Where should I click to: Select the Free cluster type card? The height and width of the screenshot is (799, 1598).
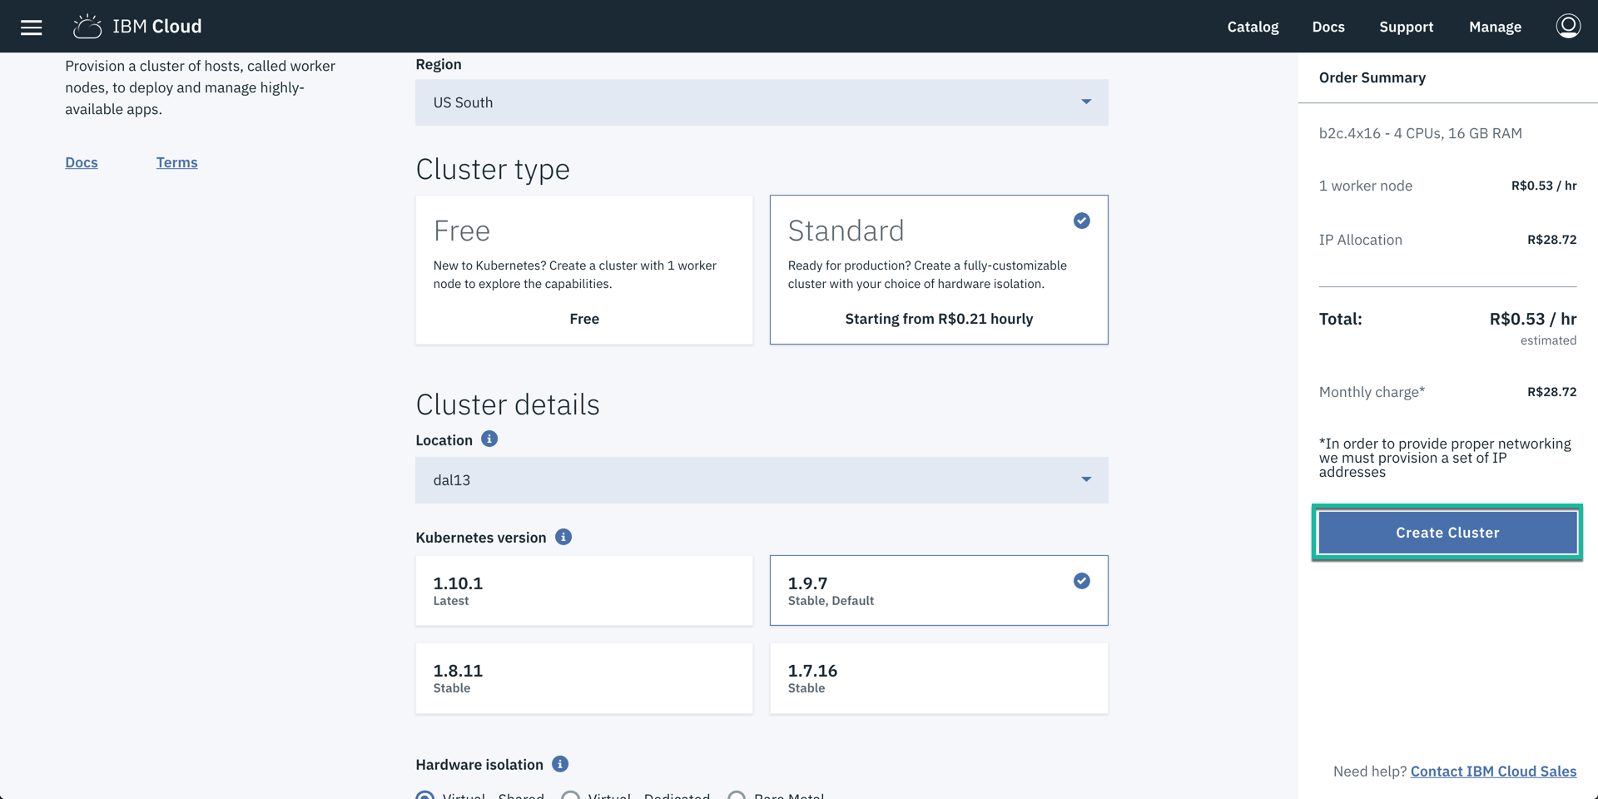click(584, 270)
